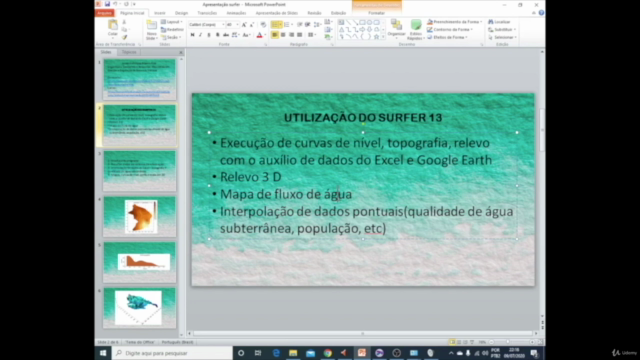Expand the shapes gallery more arrow
Viewport: 640px width, 360px height.
click(x=383, y=37)
